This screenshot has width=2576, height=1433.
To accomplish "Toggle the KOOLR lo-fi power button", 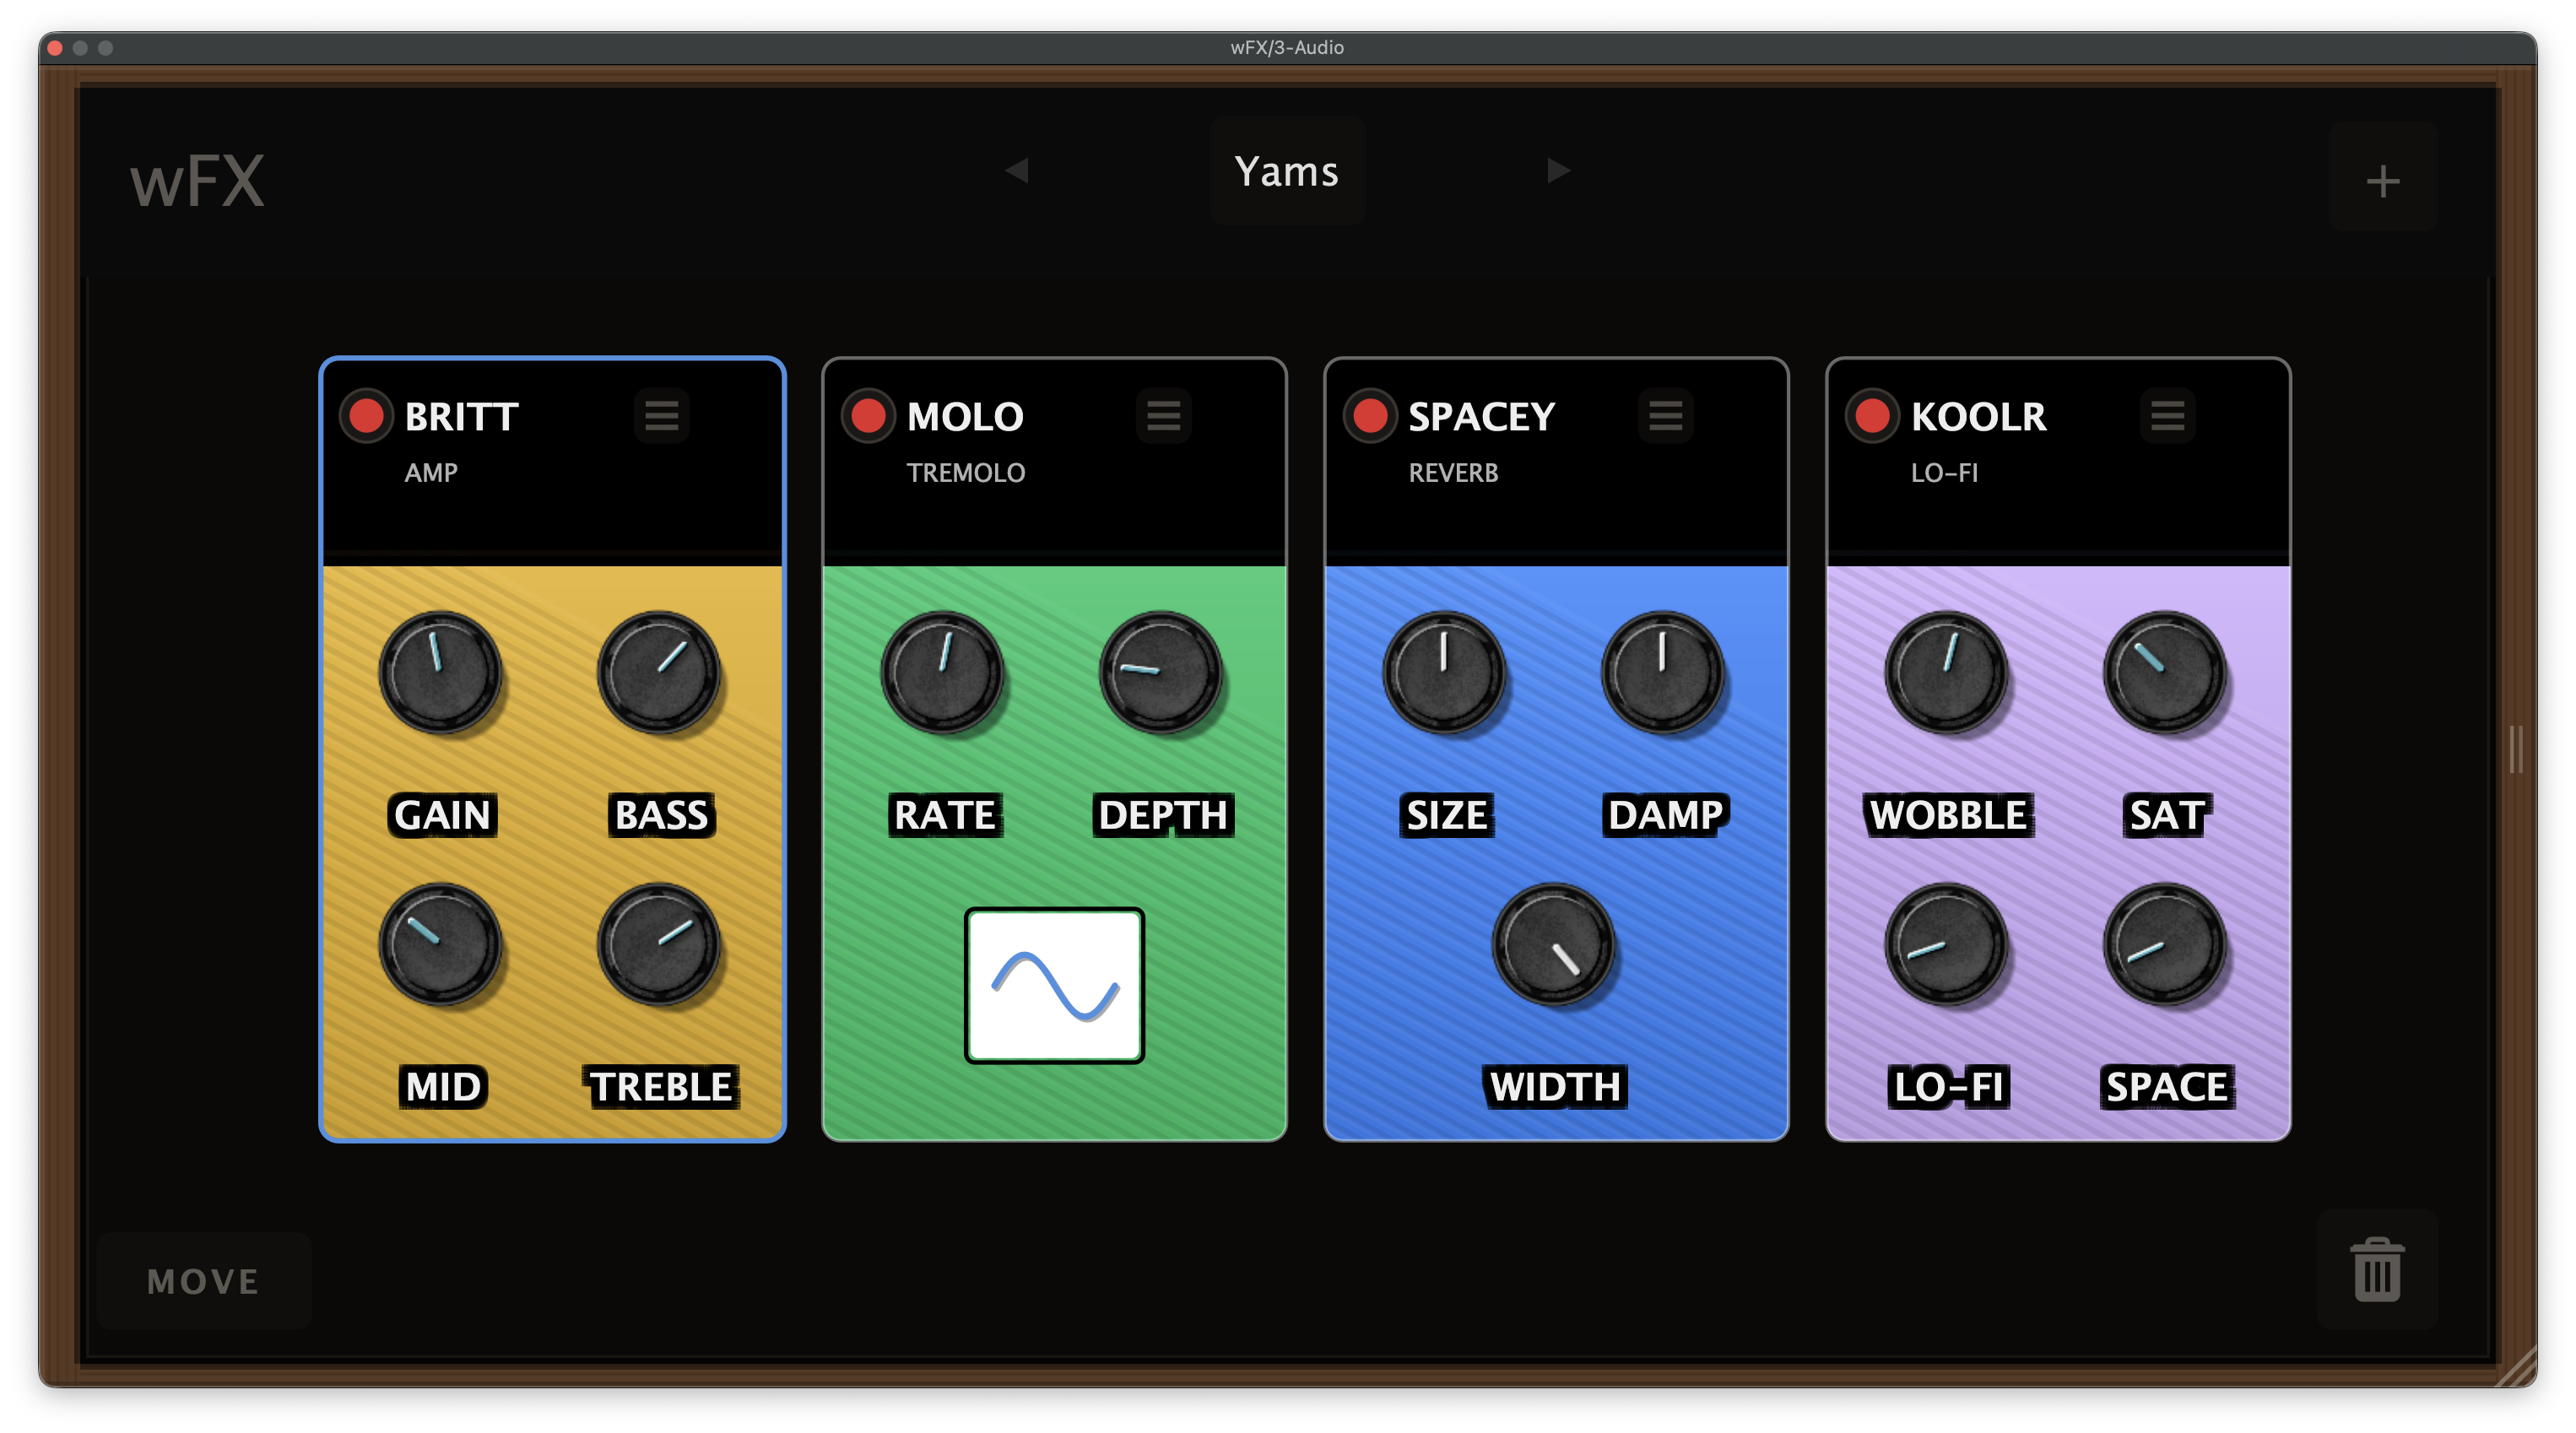I will (x=1872, y=416).
